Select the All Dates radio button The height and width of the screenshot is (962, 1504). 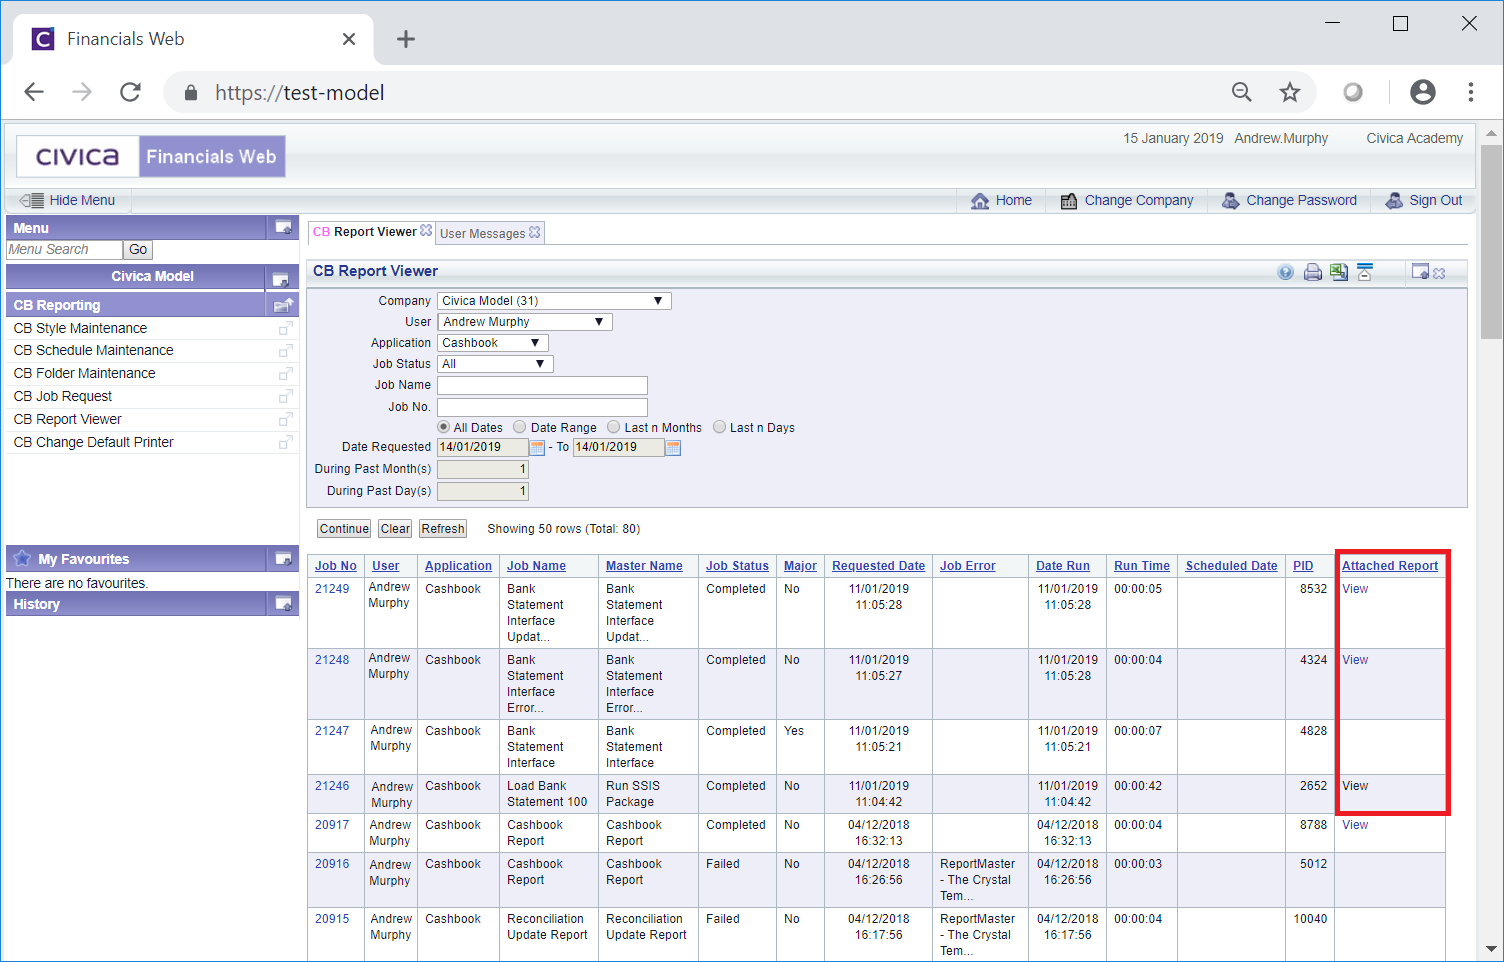tap(443, 427)
